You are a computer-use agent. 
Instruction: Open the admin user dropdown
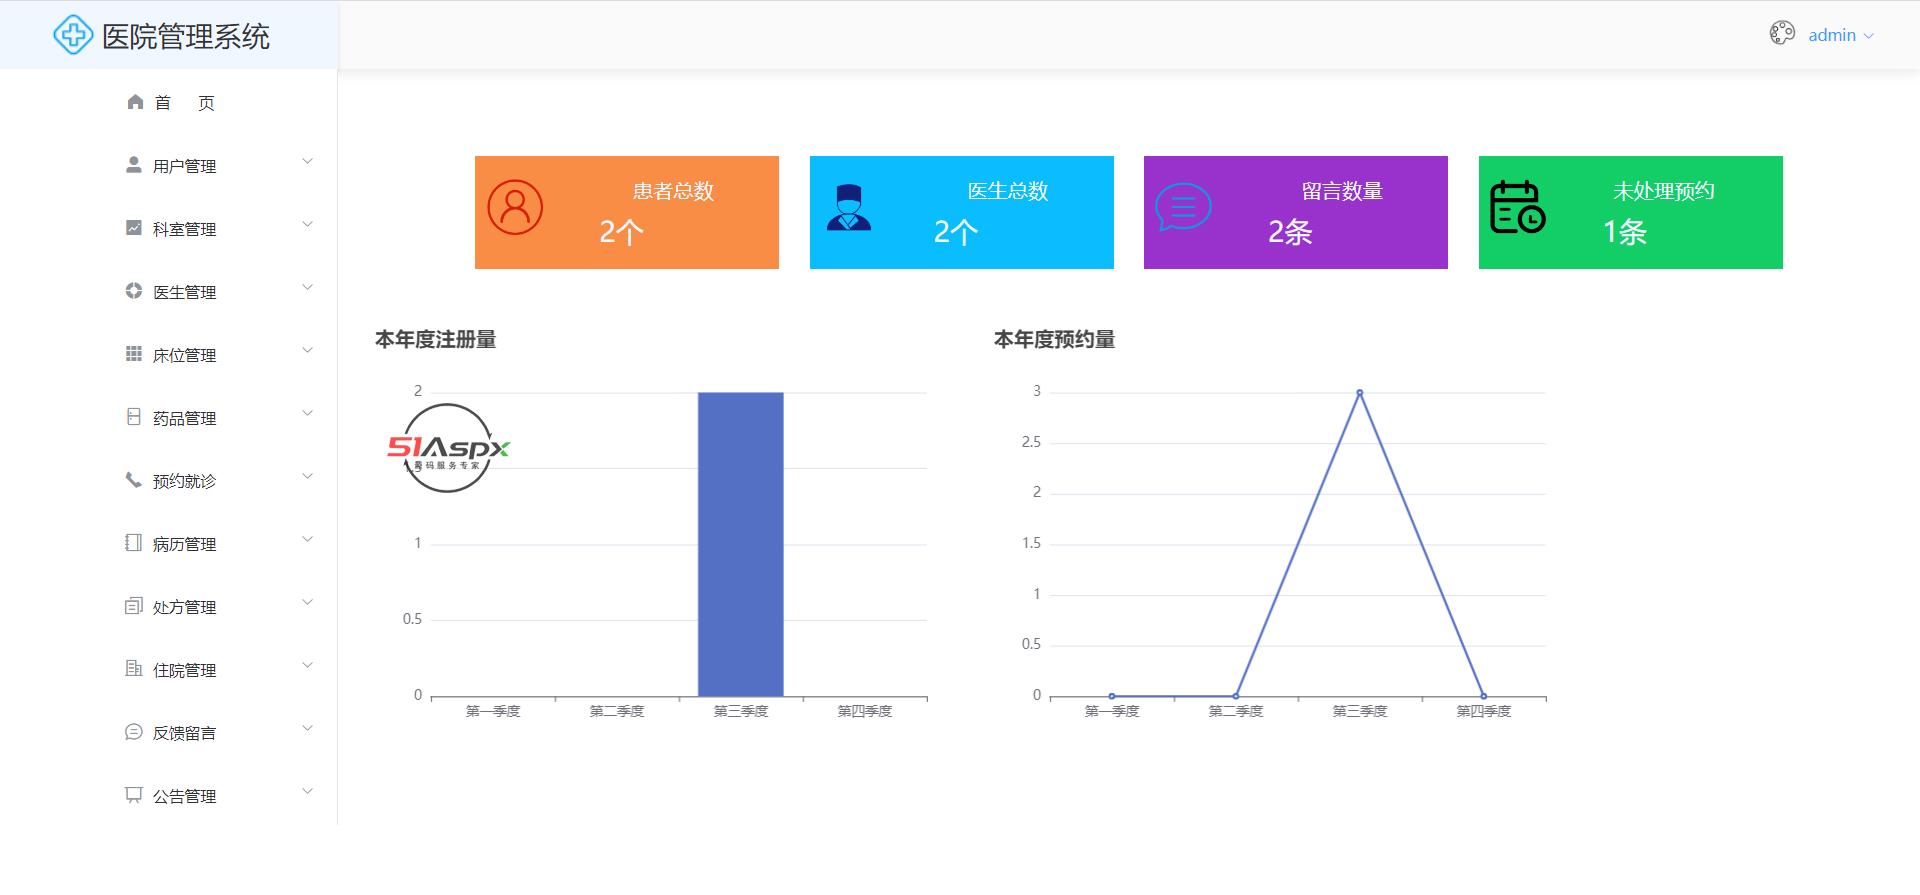[x=1840, y=35]
